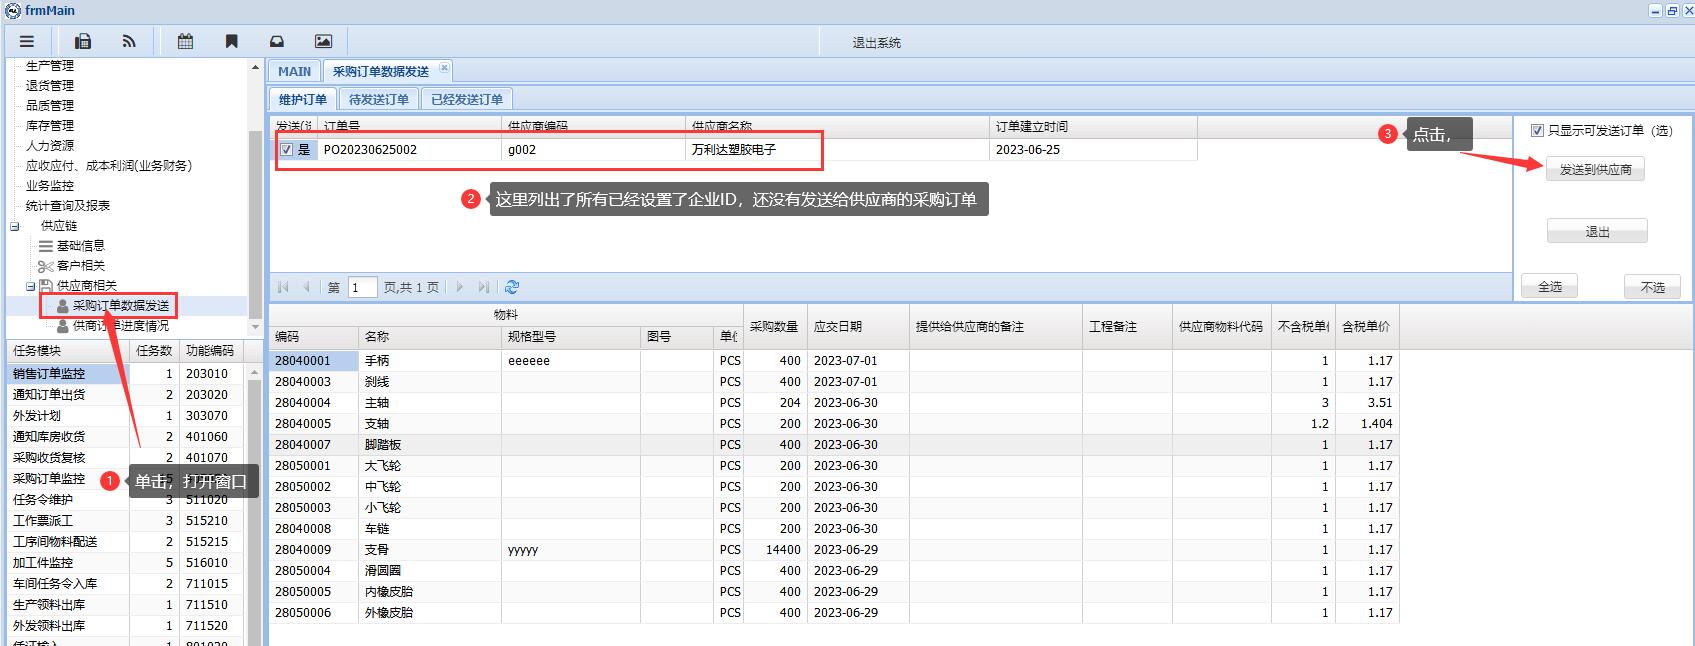
Task: Toggle 只显示可发送订单 checkbox
Action: (1537, 131)
